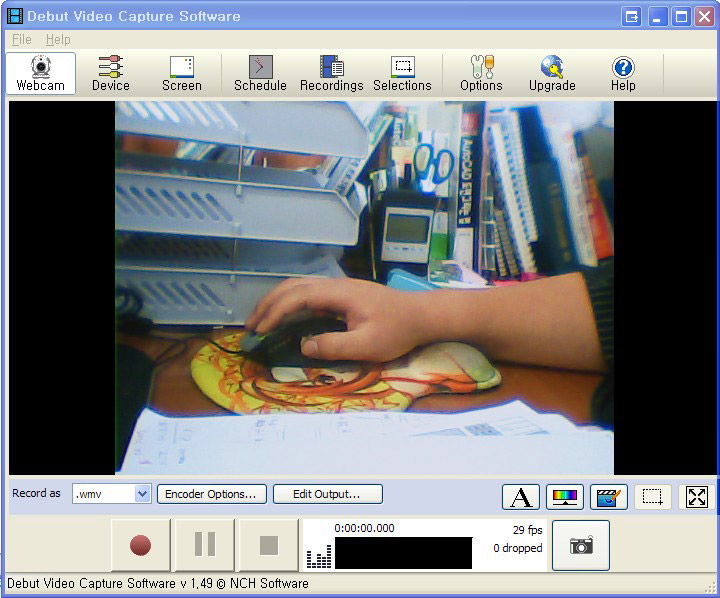Close the Debut Video Capture window
720x598 pixels.
pos(704,17)
